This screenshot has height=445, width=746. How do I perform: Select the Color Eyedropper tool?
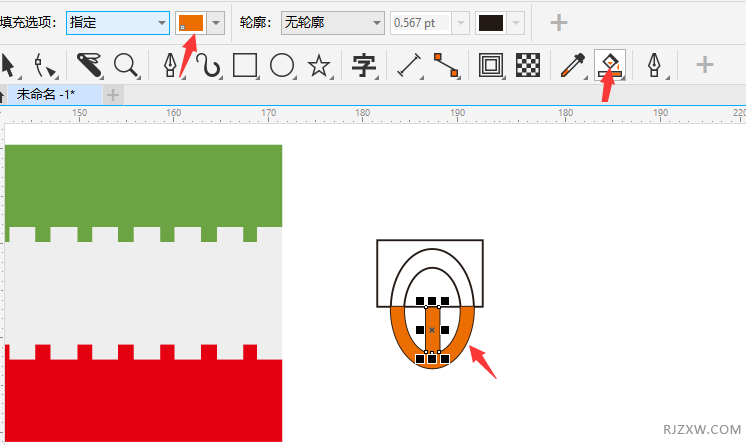click(x=573, y=65)
